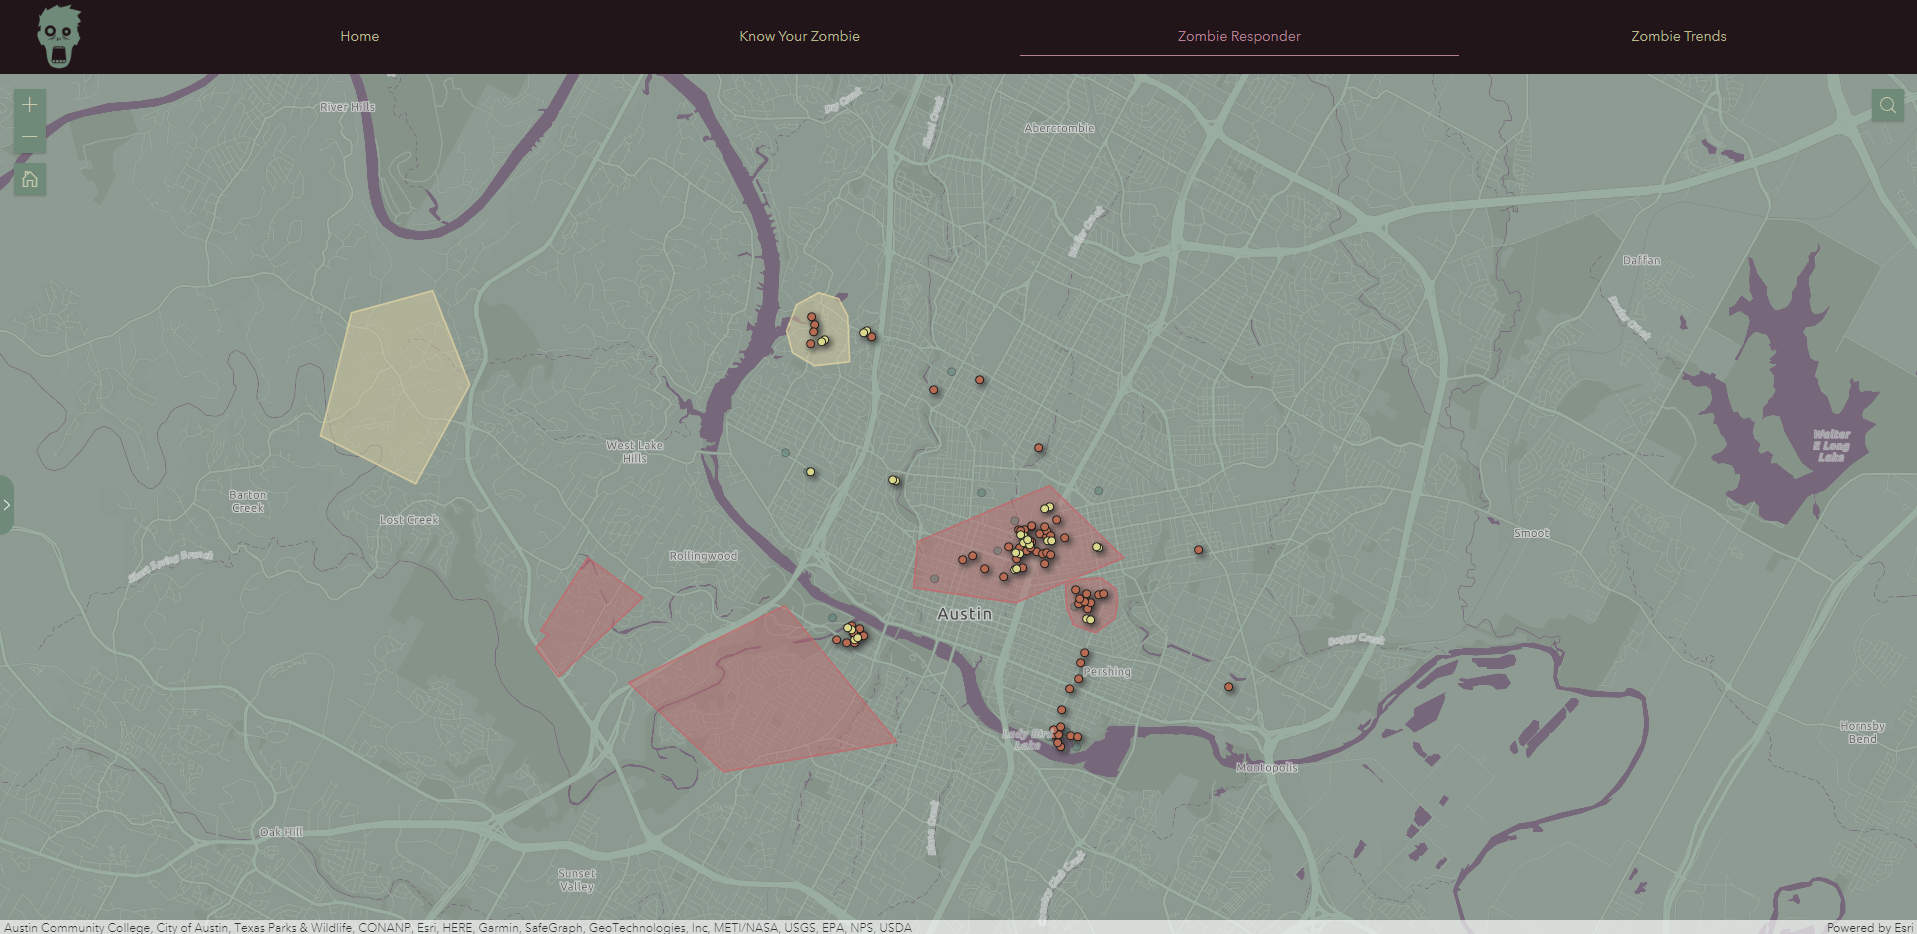Return to default map extent via home icon
This screenshot has height=934, width=1917.
tap(29, 180)
